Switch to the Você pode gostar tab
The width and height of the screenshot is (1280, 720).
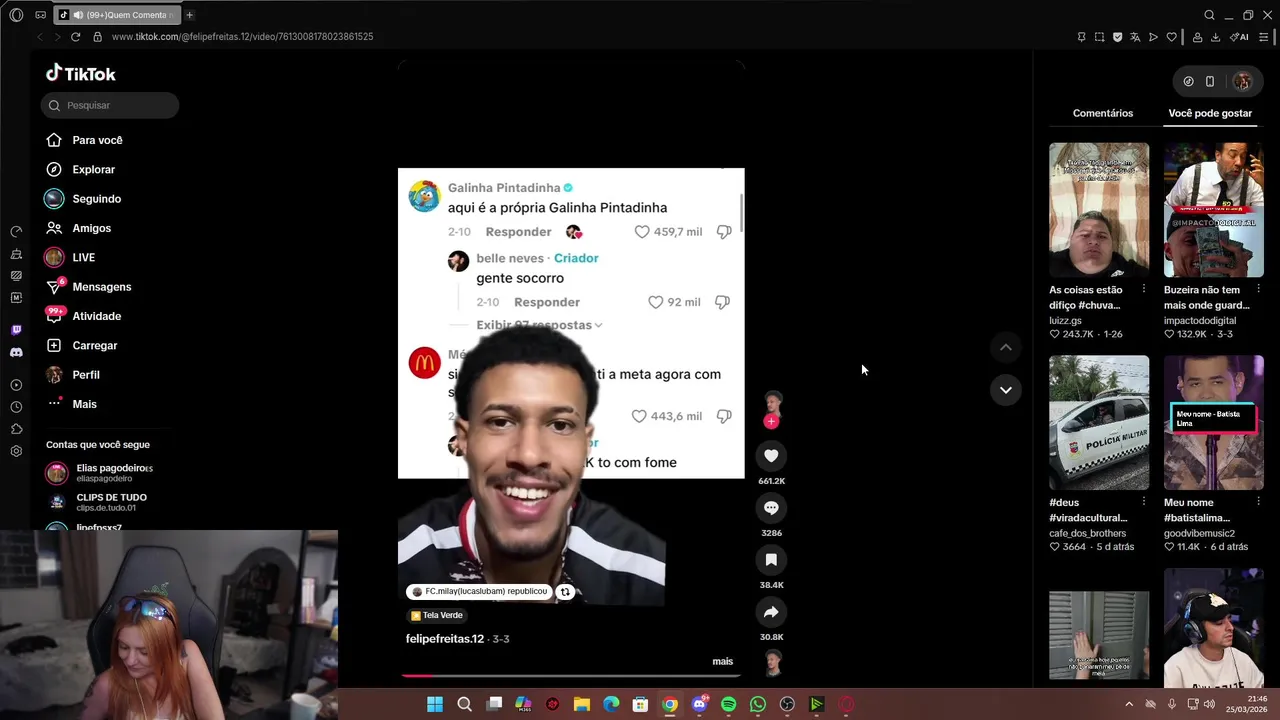tap(1210, 113)
